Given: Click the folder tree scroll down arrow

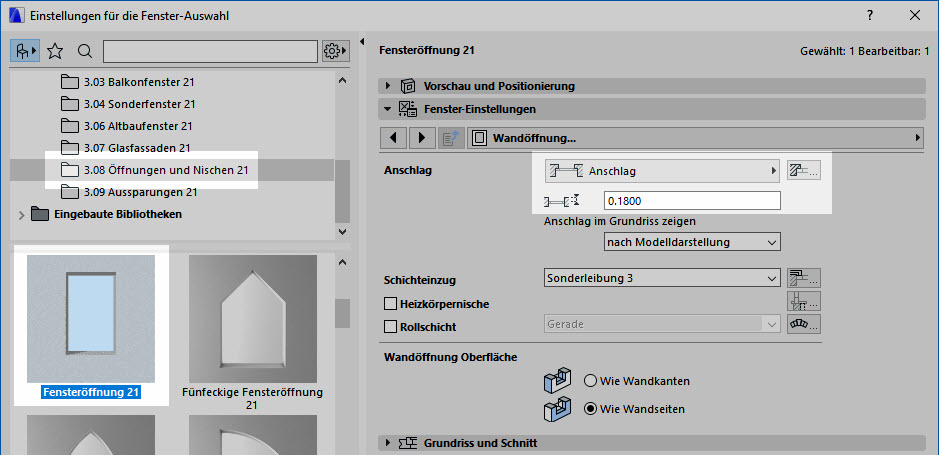Looking at the screenshot, I should [342, 232].
